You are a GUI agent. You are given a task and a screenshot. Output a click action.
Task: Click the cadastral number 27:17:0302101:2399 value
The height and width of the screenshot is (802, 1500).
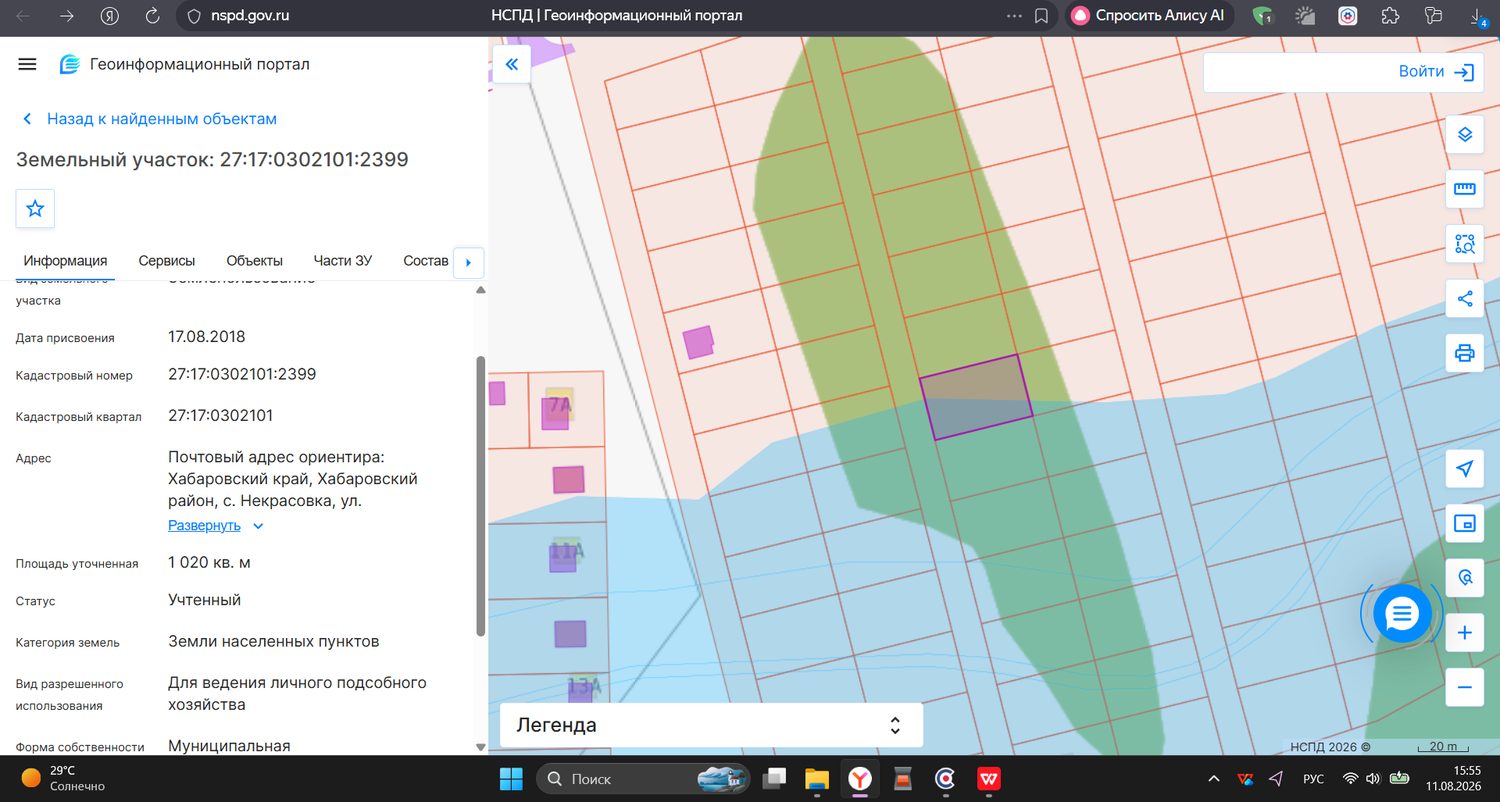[x=242, y=374]
